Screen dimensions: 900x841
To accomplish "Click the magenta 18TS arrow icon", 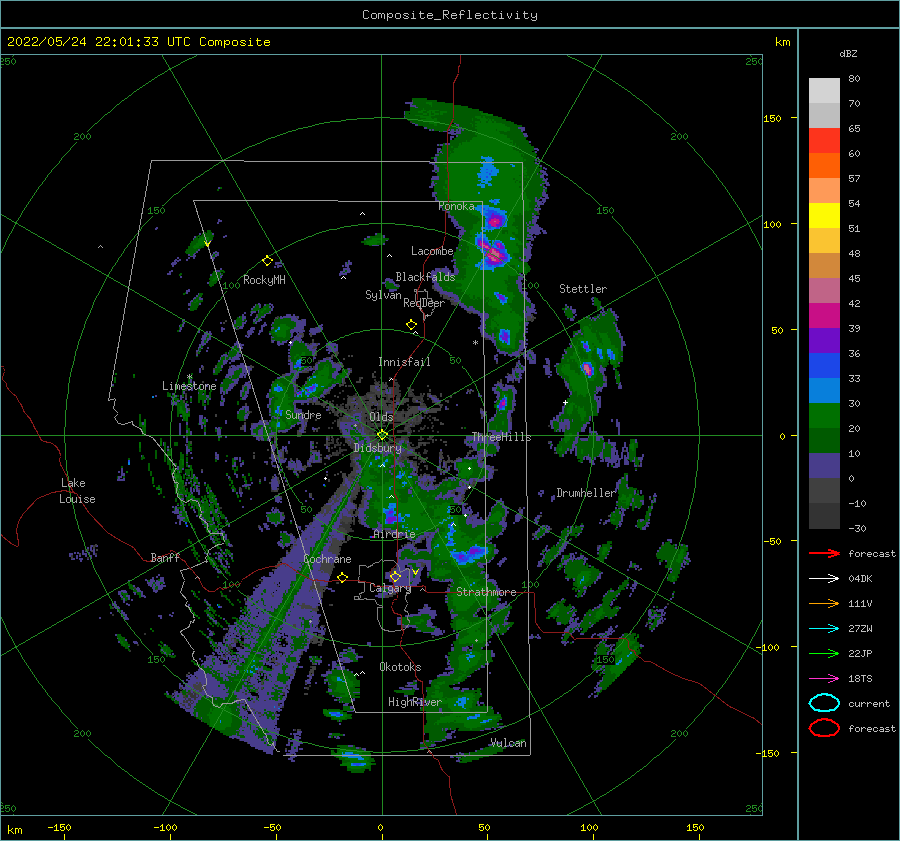I will coord(824,679).
